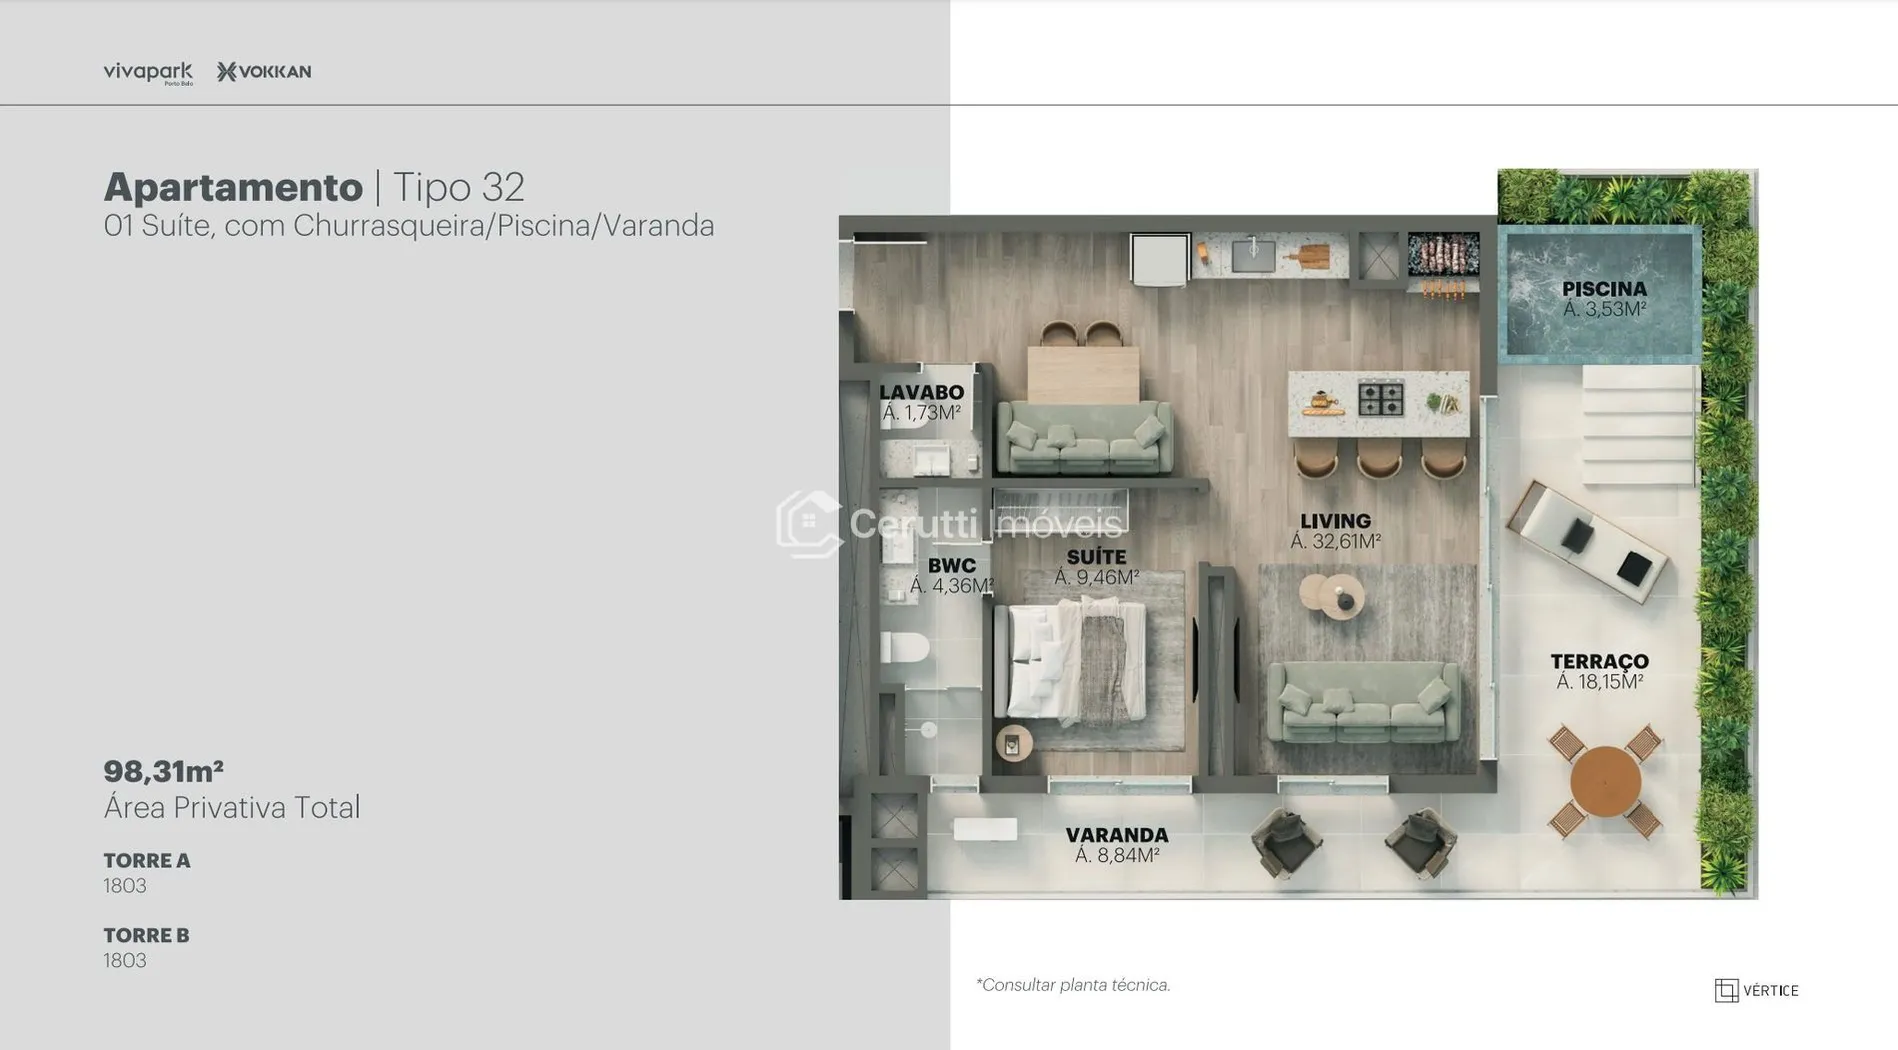Select the cooktop on the kitchen island
This screenshot has width=1898, height=1050.
point(1380,400)
